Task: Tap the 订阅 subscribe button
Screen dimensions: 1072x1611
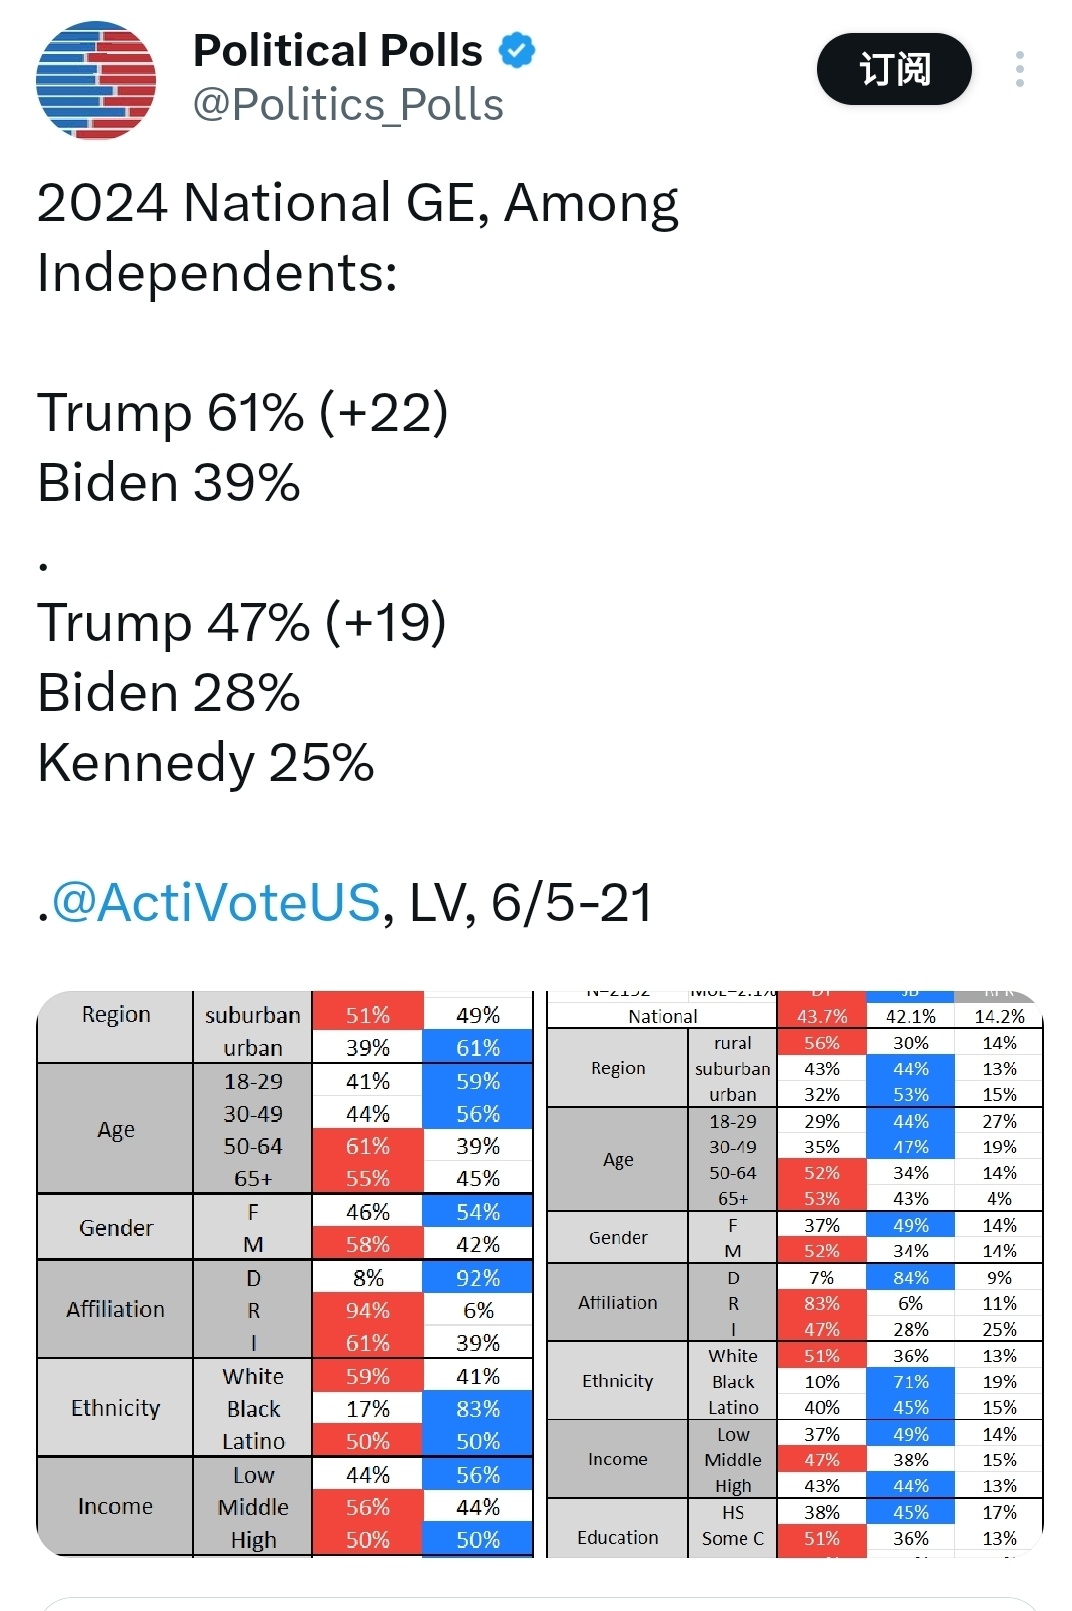Action: [x=894, y=69]
